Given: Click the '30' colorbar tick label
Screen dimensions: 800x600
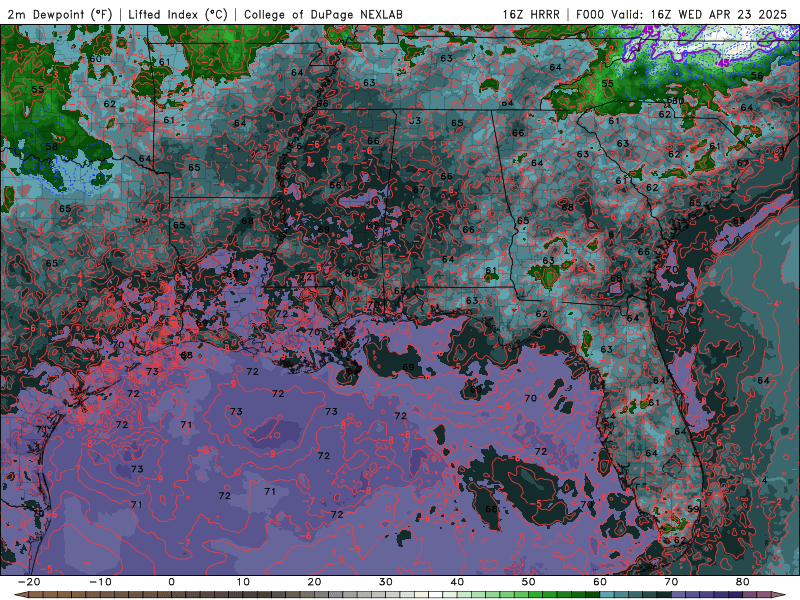Looking at the screenshot, I should tap(386, 582).
